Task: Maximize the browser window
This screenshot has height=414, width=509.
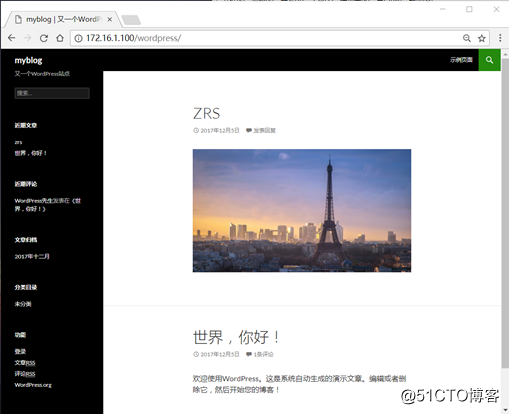Action: [469, 9]
